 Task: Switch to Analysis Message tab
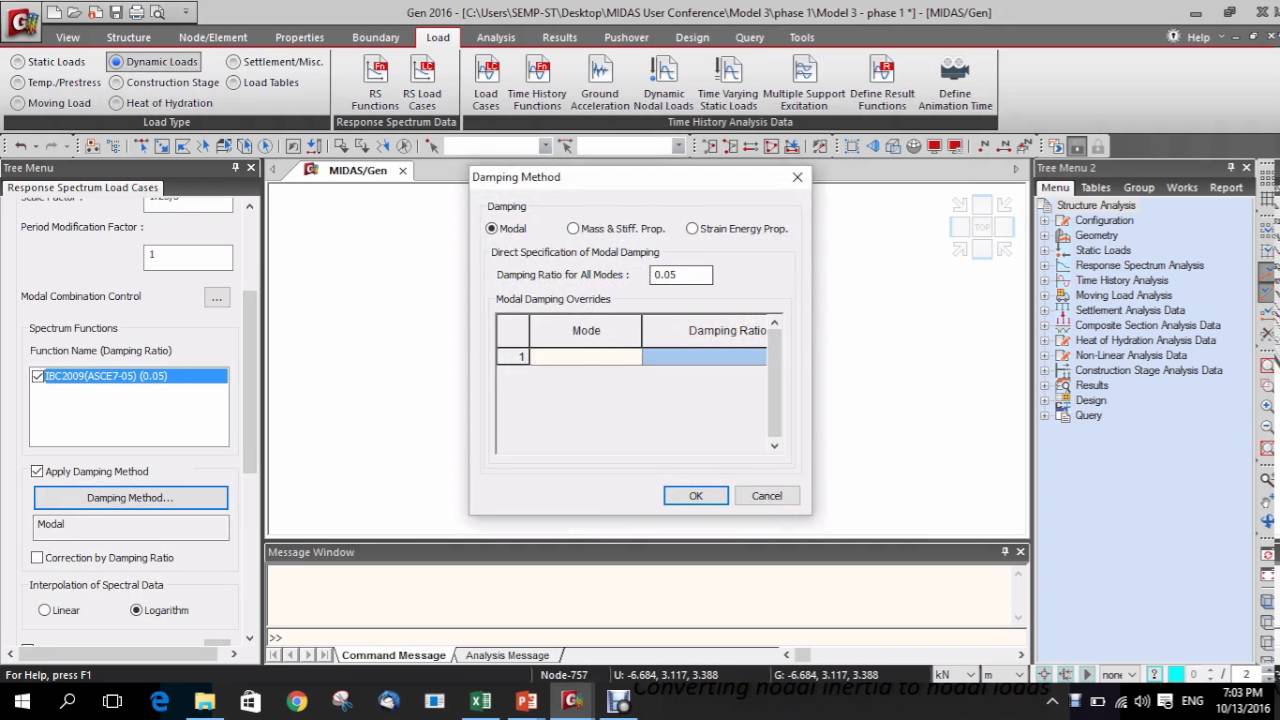point(507,655)
